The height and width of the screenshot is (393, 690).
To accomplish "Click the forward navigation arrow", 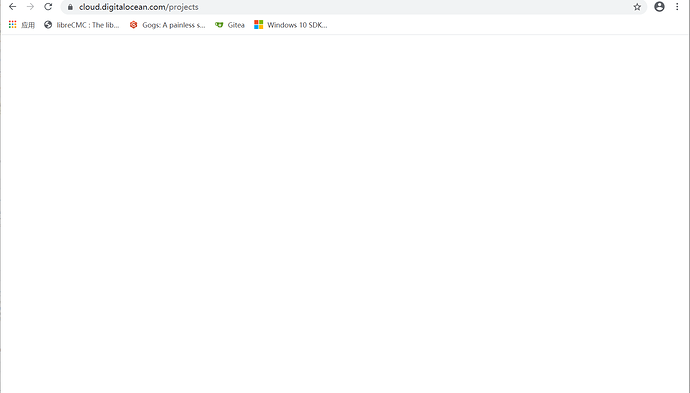I will (30, 7).
